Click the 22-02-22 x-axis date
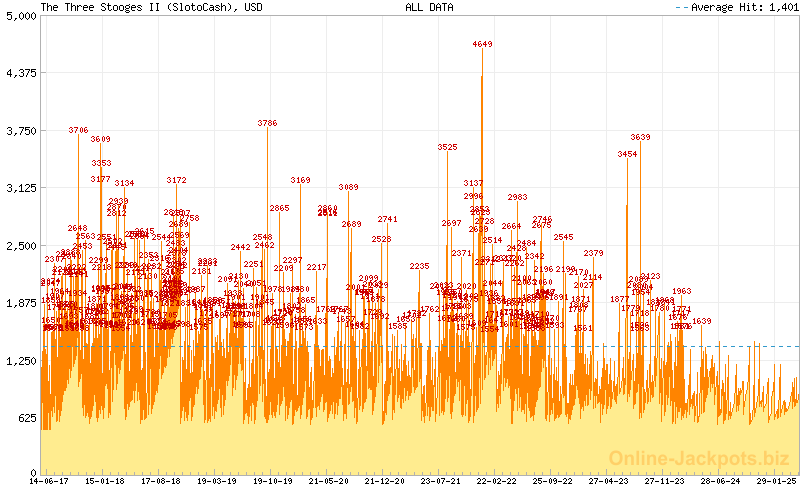This screenshot has width=800, height=490. pos(497,481)
